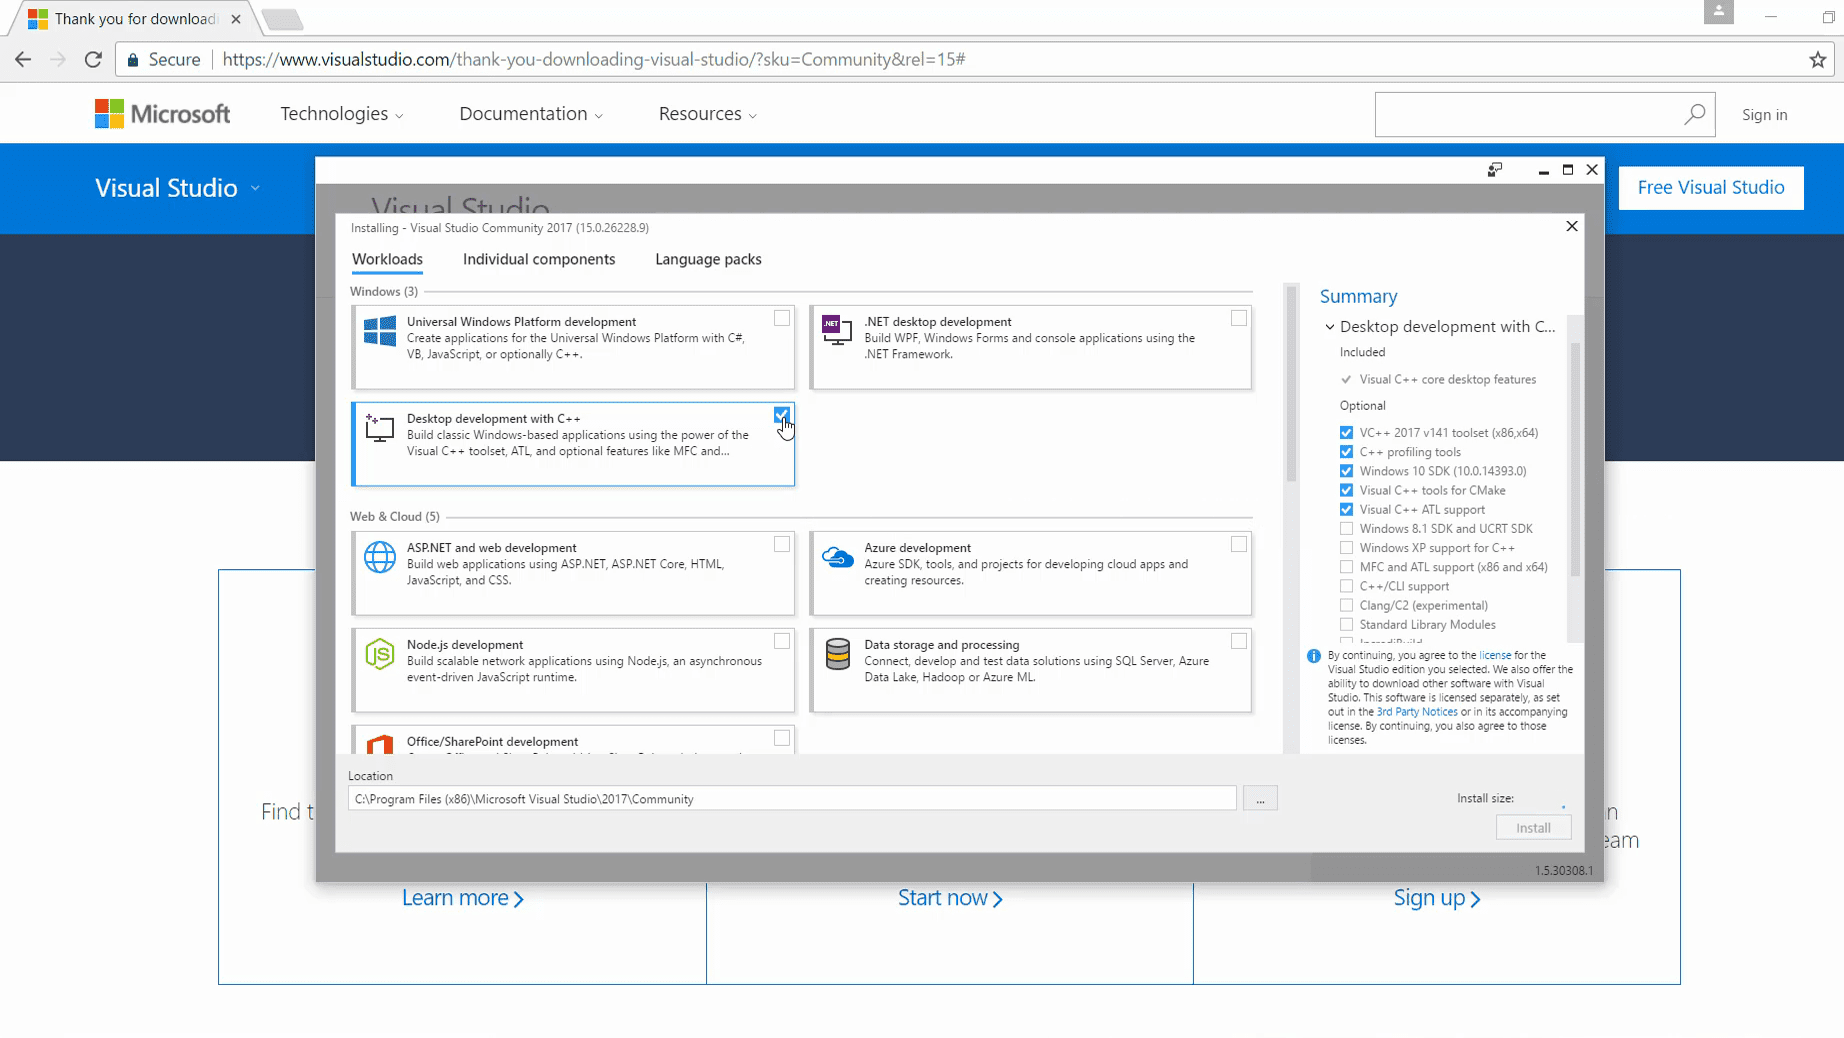Viewport: 1844px width, 1038px height.
Task: Uncheck the Desktop development with C++ workload
Action: (x=781, y=414)
